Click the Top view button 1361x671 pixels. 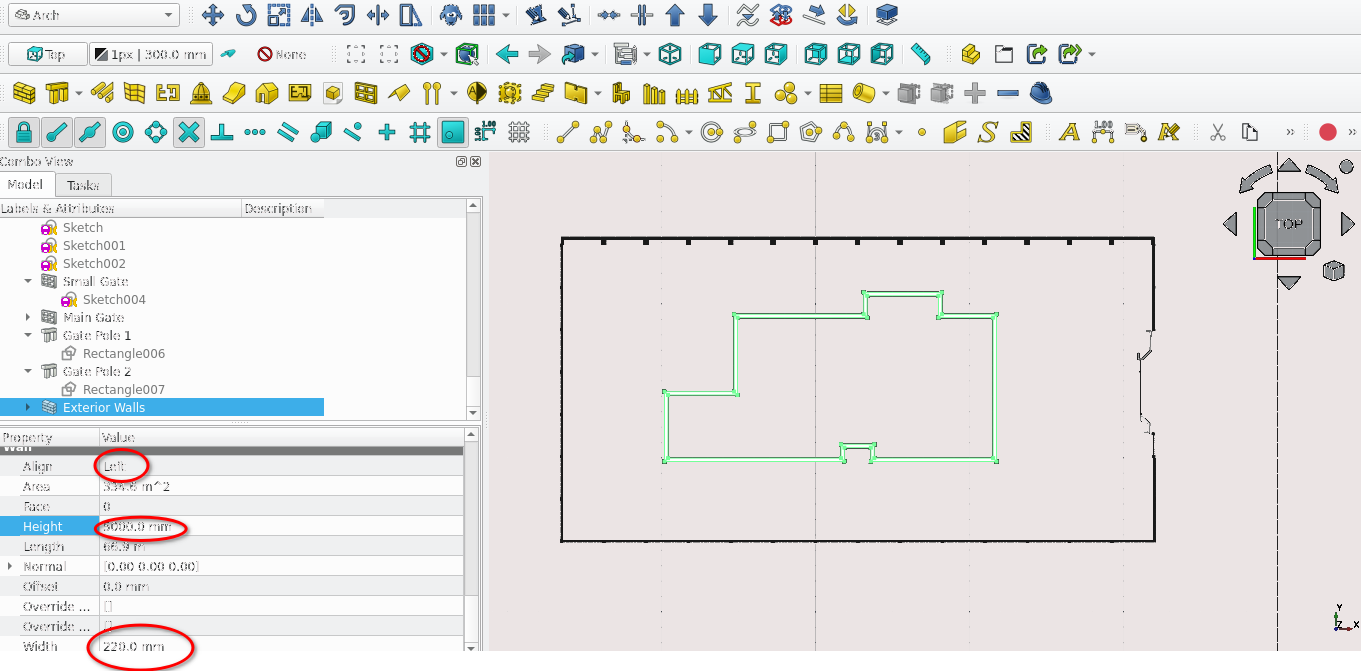pyautogui.click(x=48, y=54)
